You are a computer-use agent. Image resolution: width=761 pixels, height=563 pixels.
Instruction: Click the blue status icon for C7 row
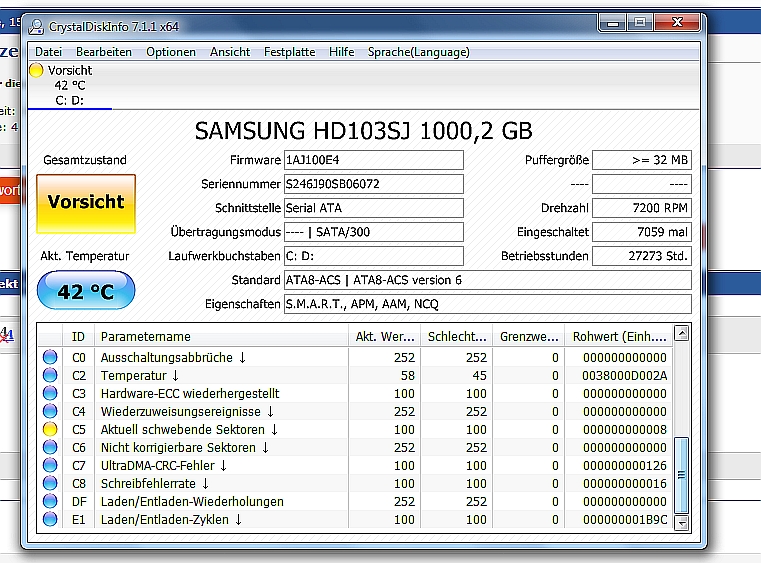pyautogui.click(x=50, y=465)
